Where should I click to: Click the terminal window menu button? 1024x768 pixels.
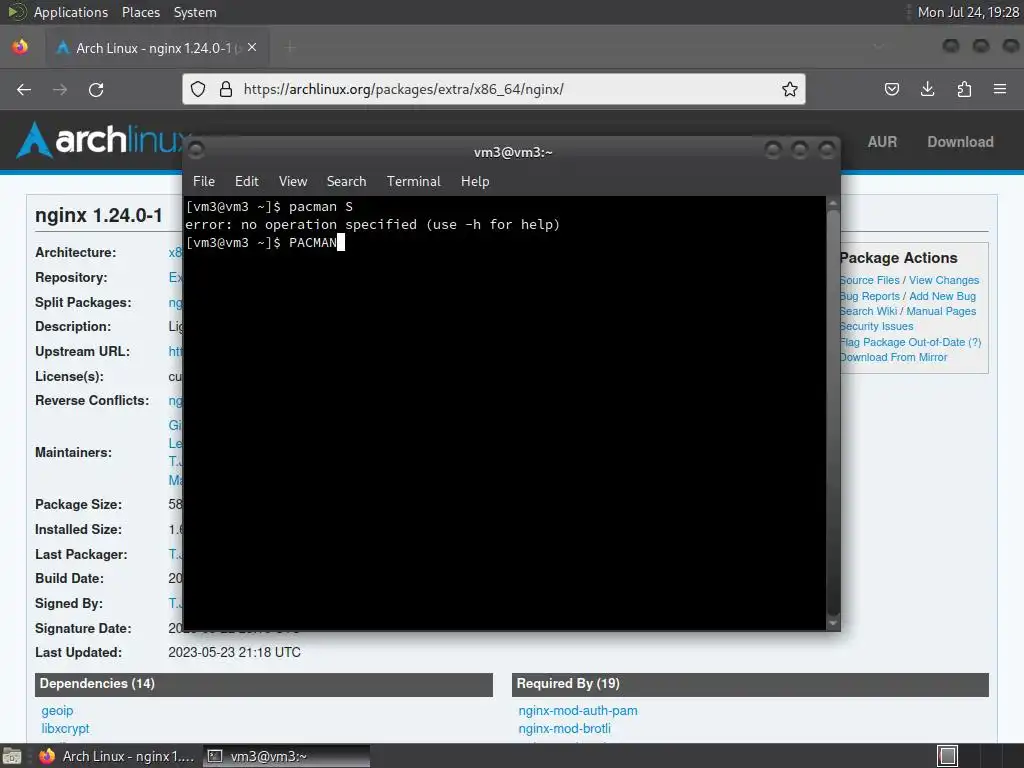tap(196, 151)
